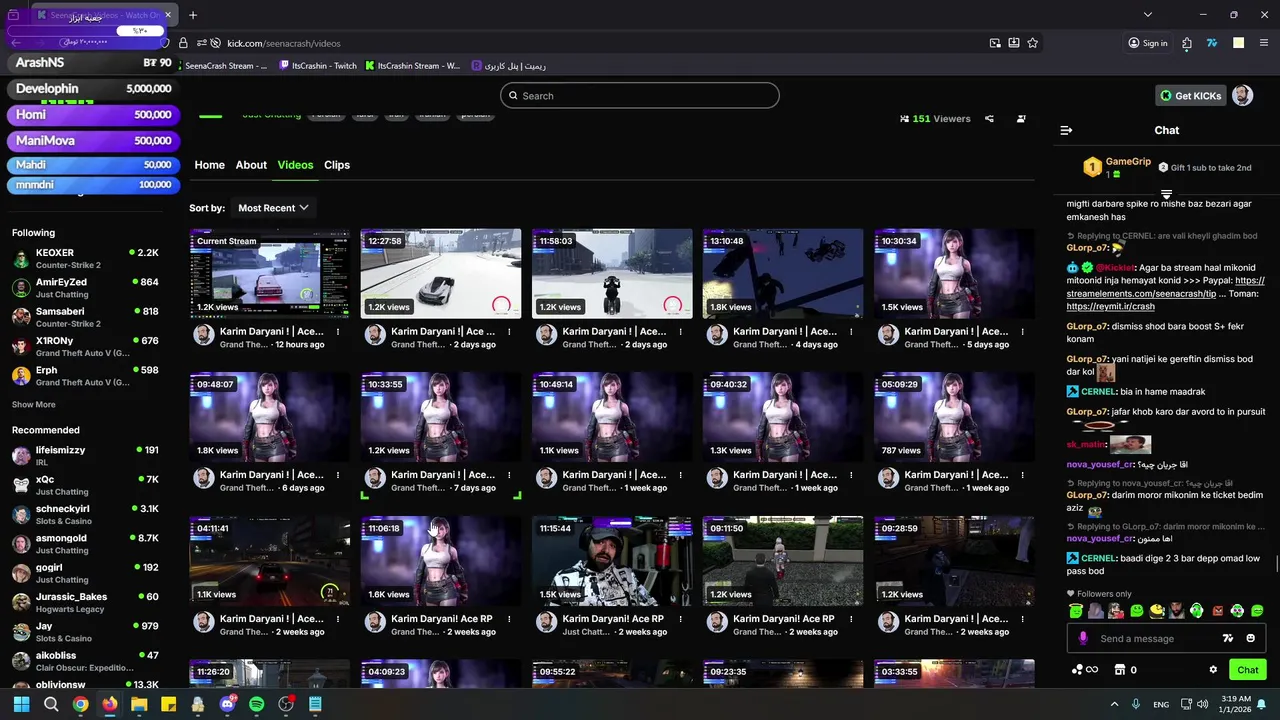
Task: Switch to the Home tab
Action: (209, 165)
